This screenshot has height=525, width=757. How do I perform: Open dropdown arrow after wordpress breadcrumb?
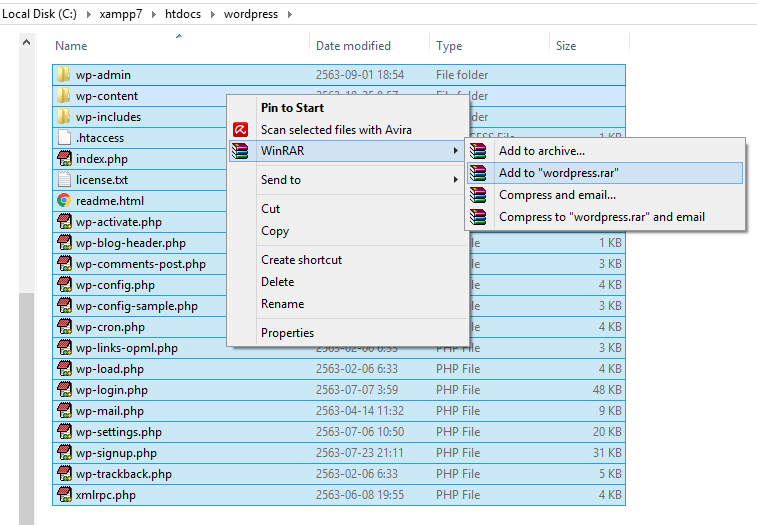(x=290, y=14)
